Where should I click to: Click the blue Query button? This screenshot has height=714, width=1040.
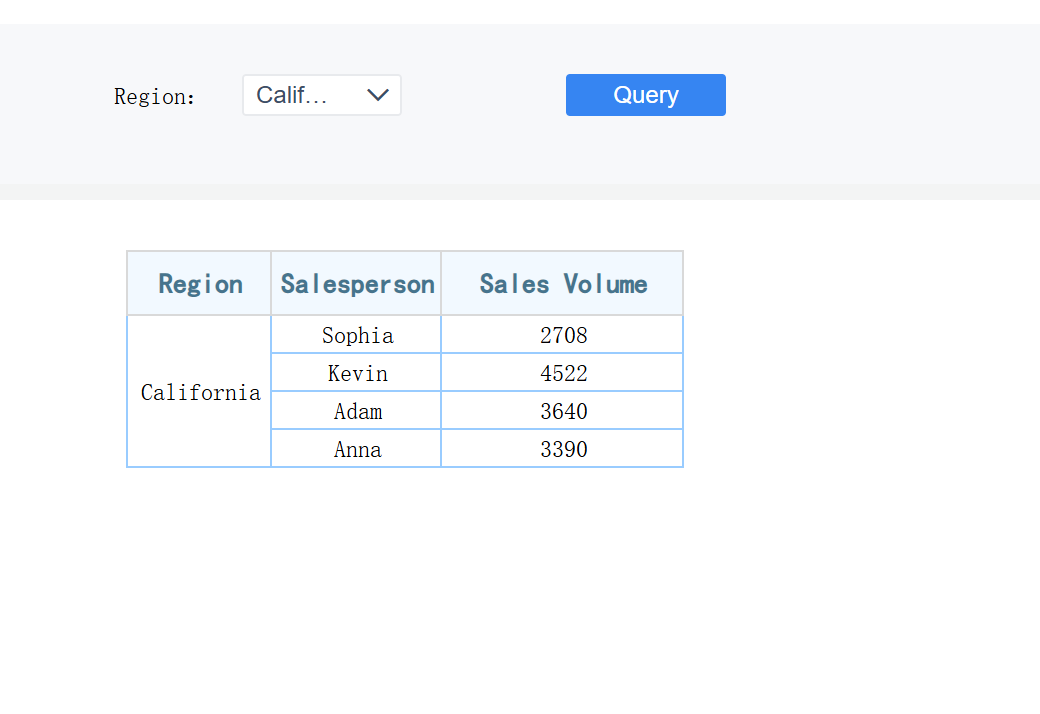point(645,95)
